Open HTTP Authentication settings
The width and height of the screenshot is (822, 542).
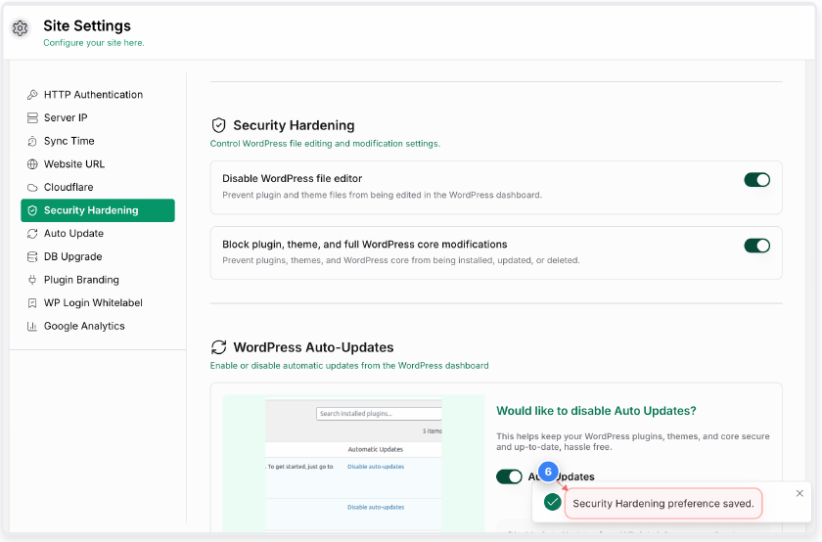[98, 95]
